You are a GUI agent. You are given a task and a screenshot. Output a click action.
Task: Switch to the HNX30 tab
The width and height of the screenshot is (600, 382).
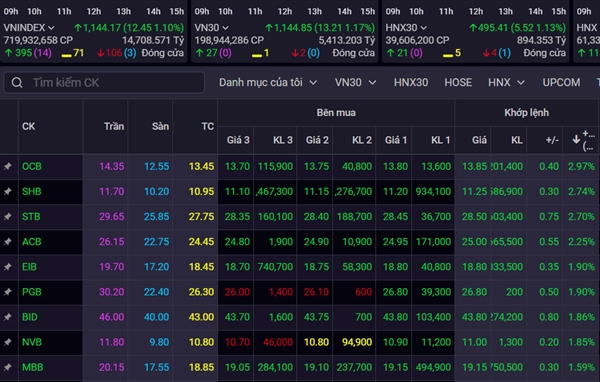[411, 82]
